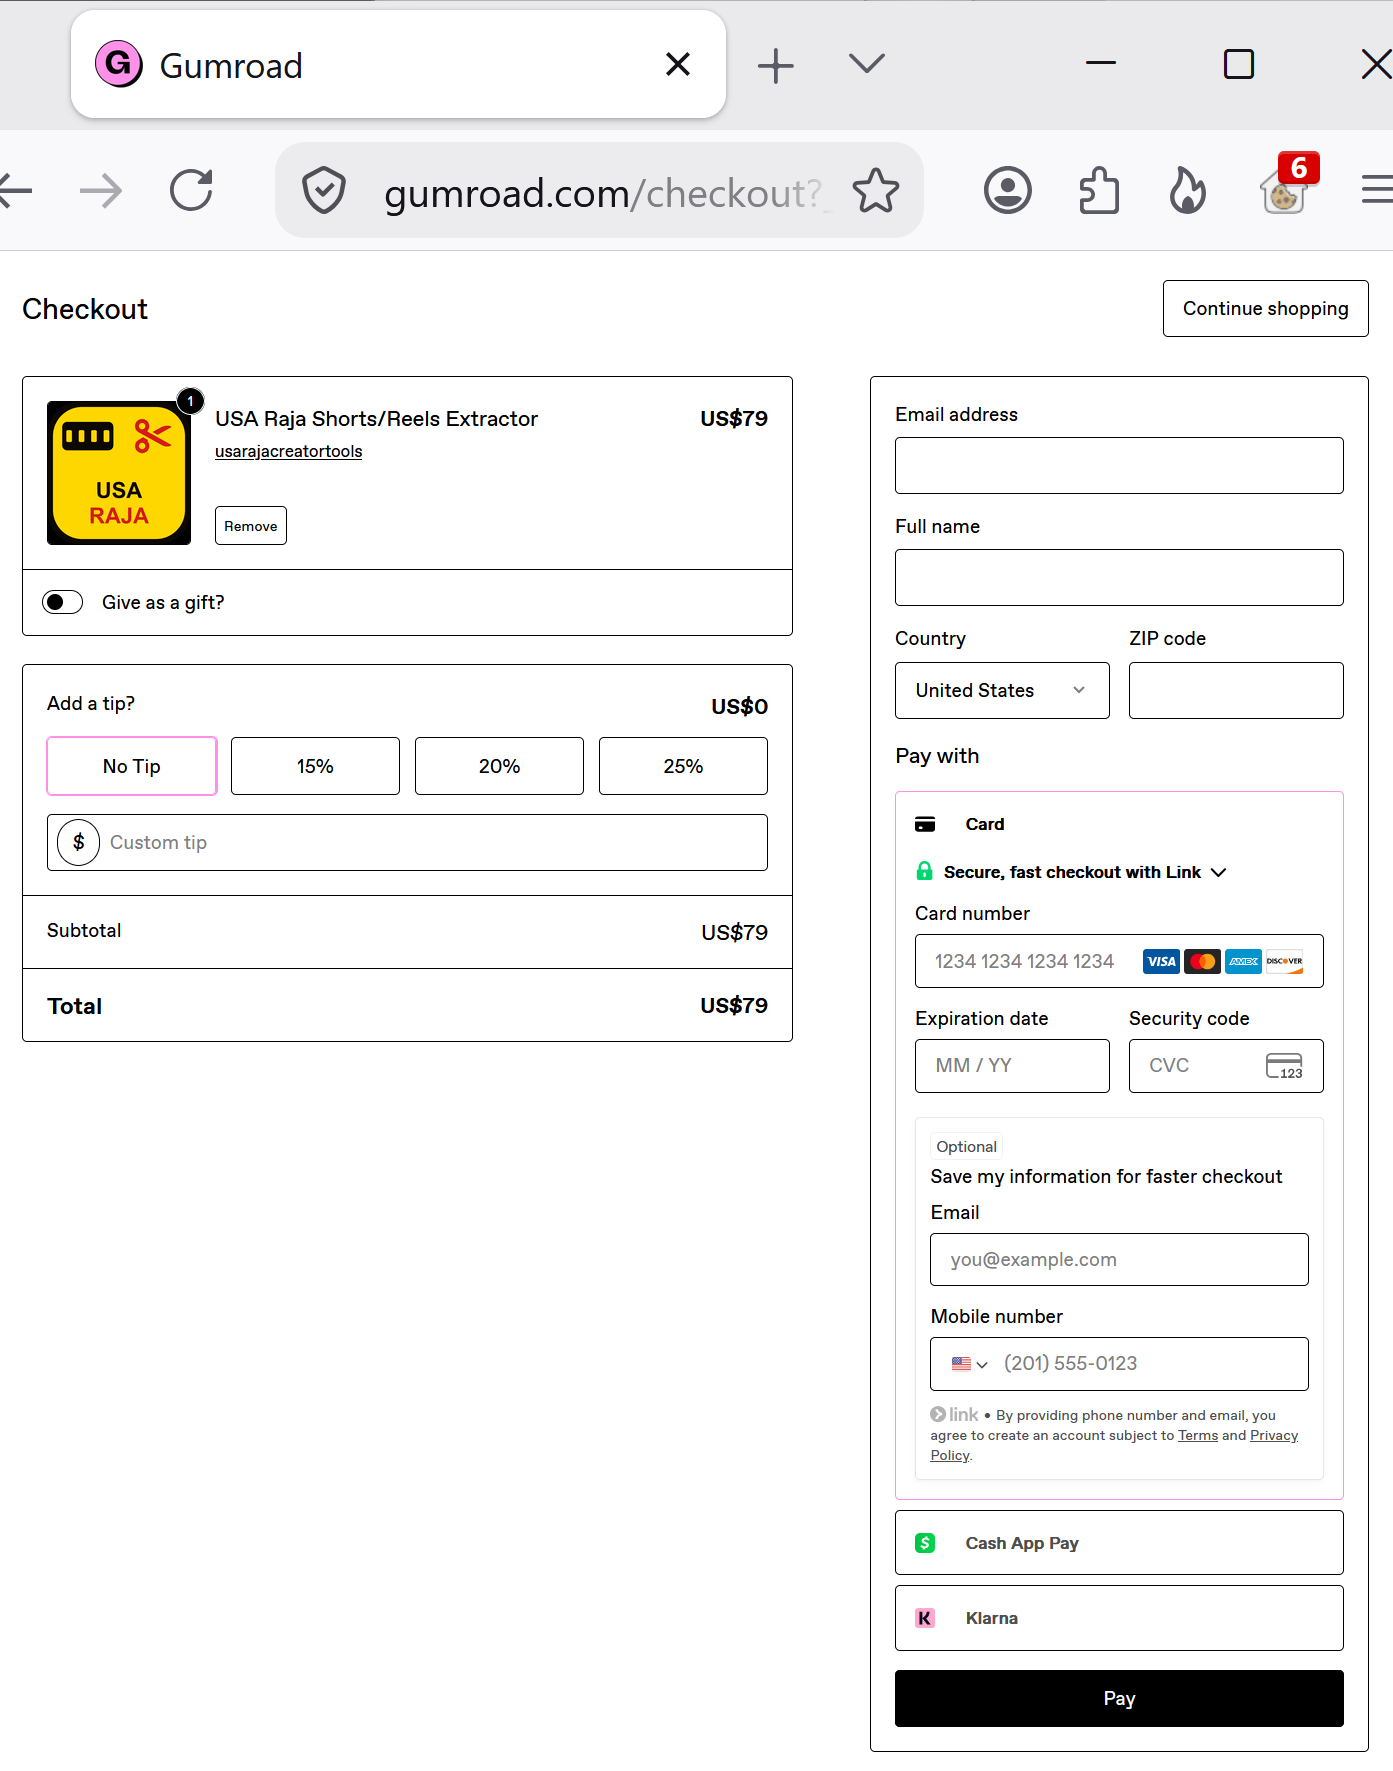The width and height of the screenshot is (1393, 1771).
Task: Remove the USA Raja item from cart
Action: [251, 525]
